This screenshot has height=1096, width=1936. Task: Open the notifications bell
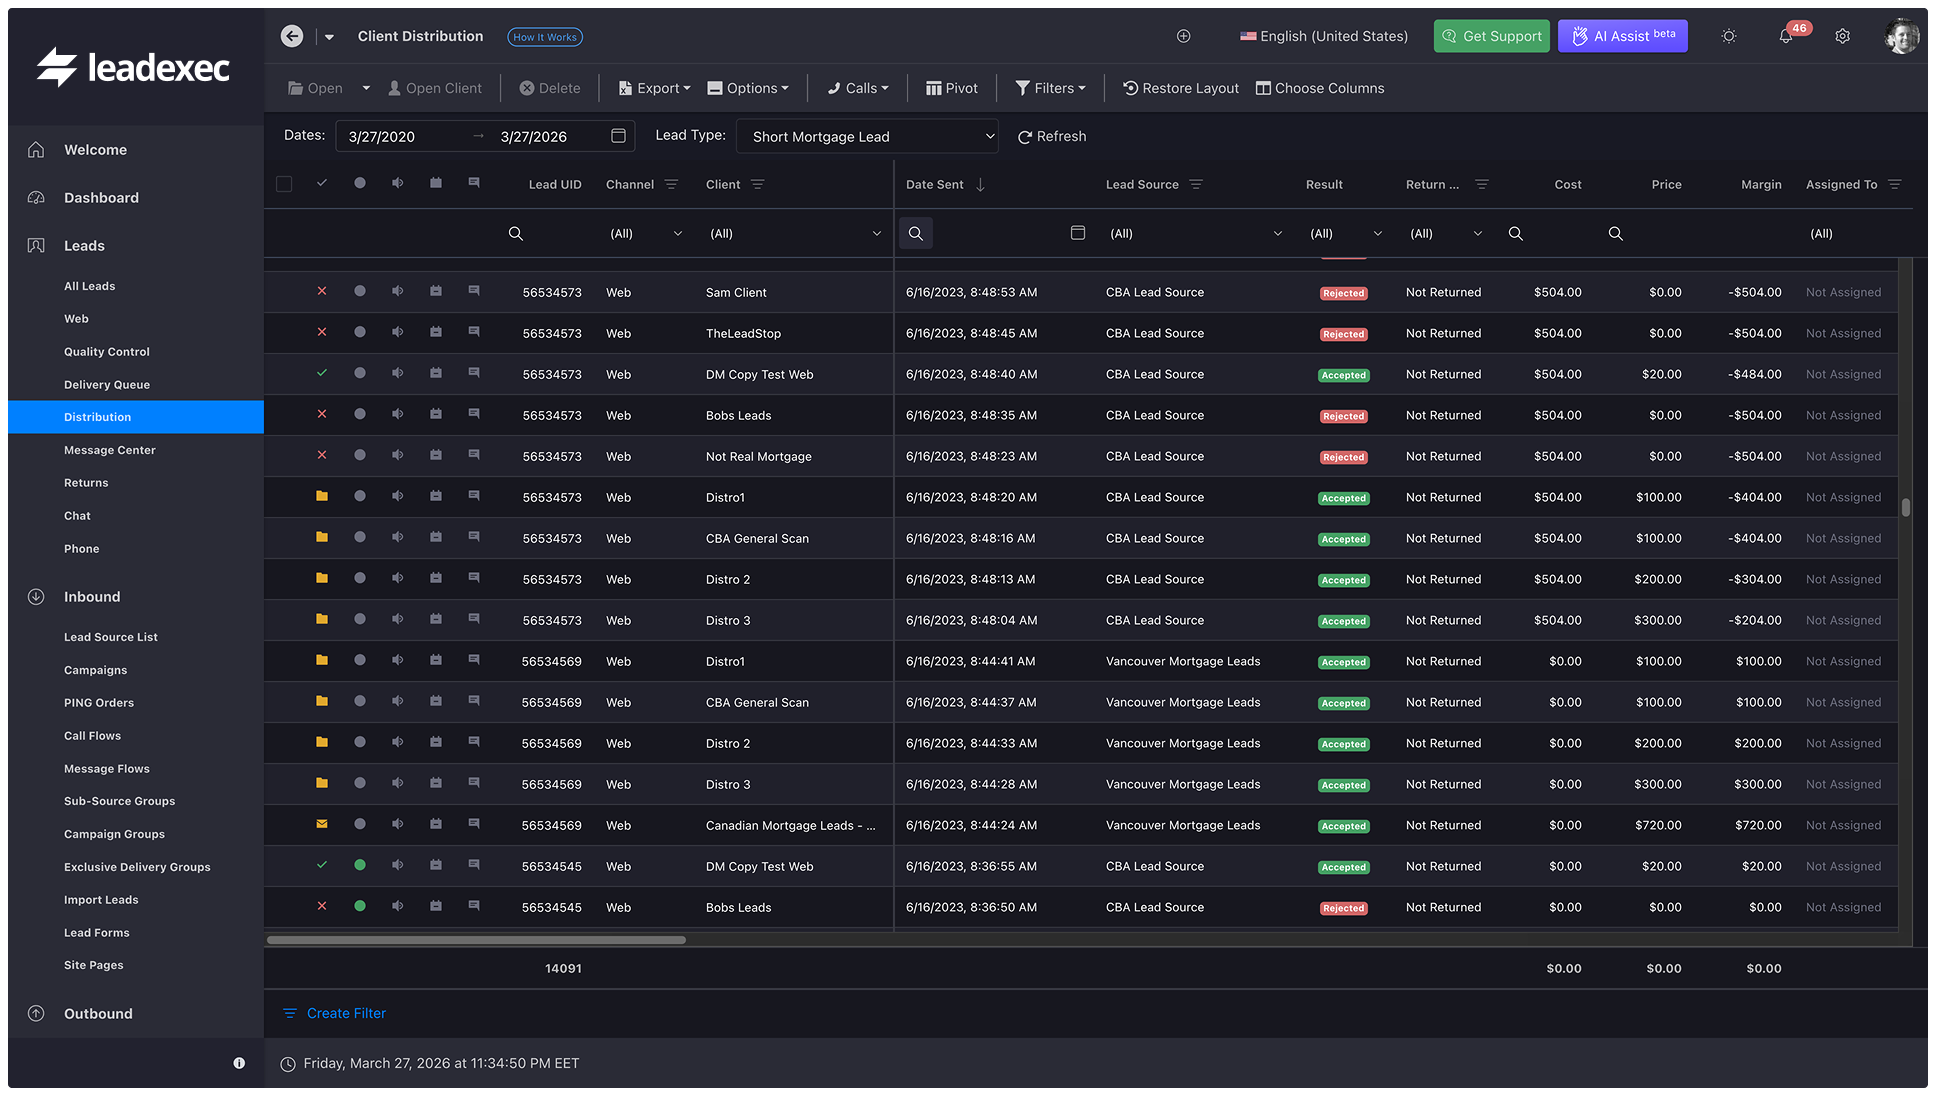(x=1785, y=36)
